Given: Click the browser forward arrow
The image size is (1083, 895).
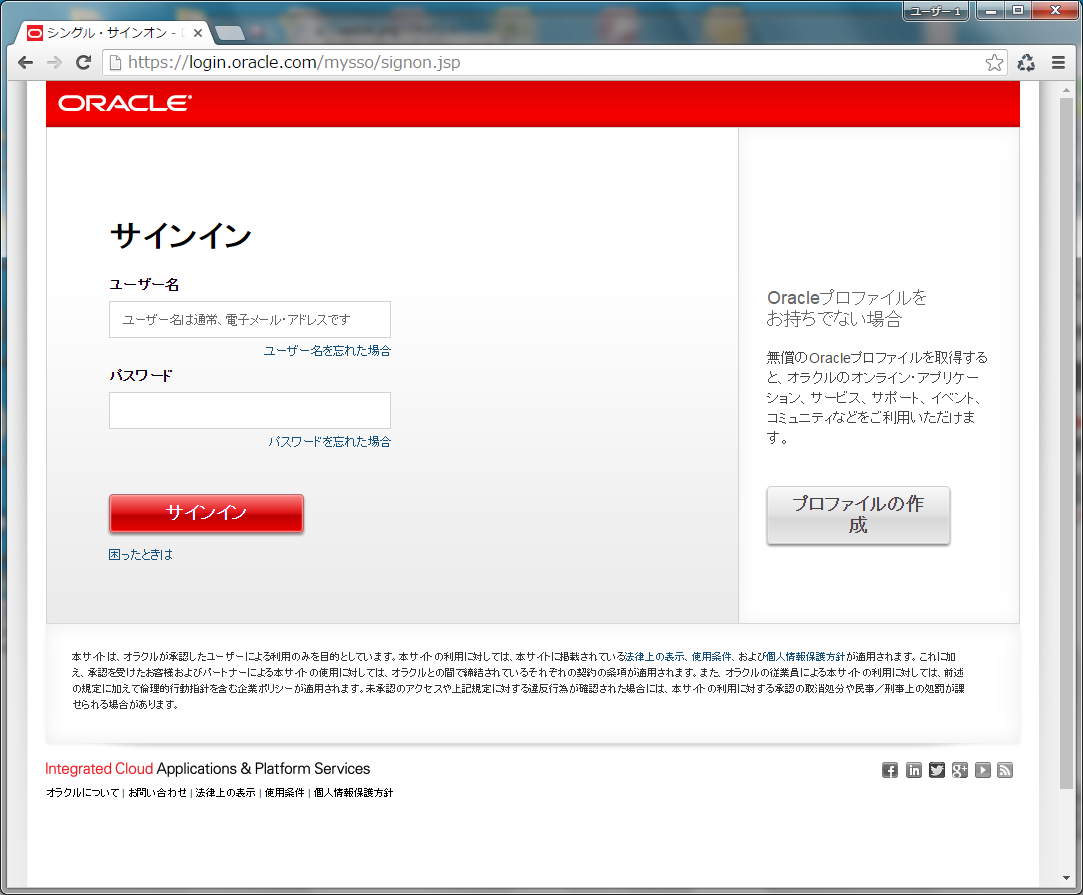Looking at the screenshot, I should click(55, 62).
